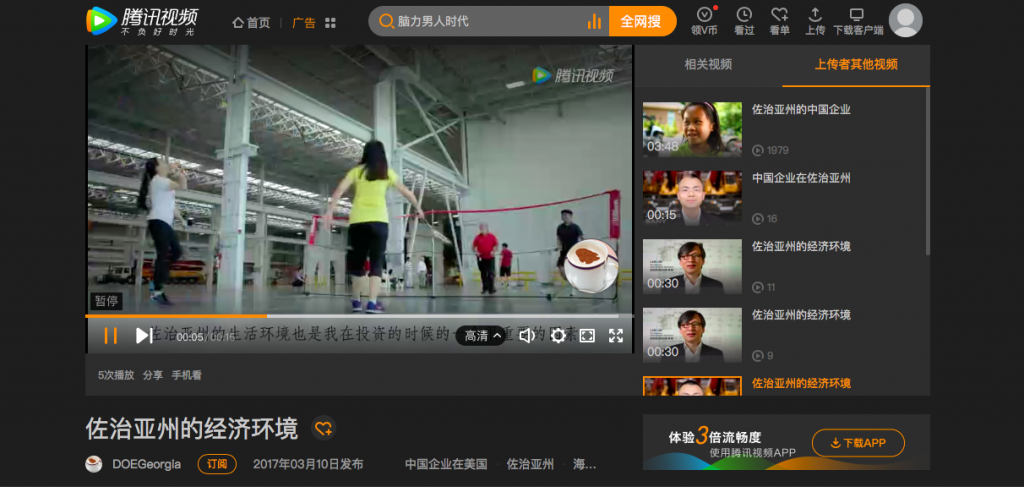Viewport: 1024px width, 492px height.
Task: Open player settings gear icon
Action: click(558, 336)
